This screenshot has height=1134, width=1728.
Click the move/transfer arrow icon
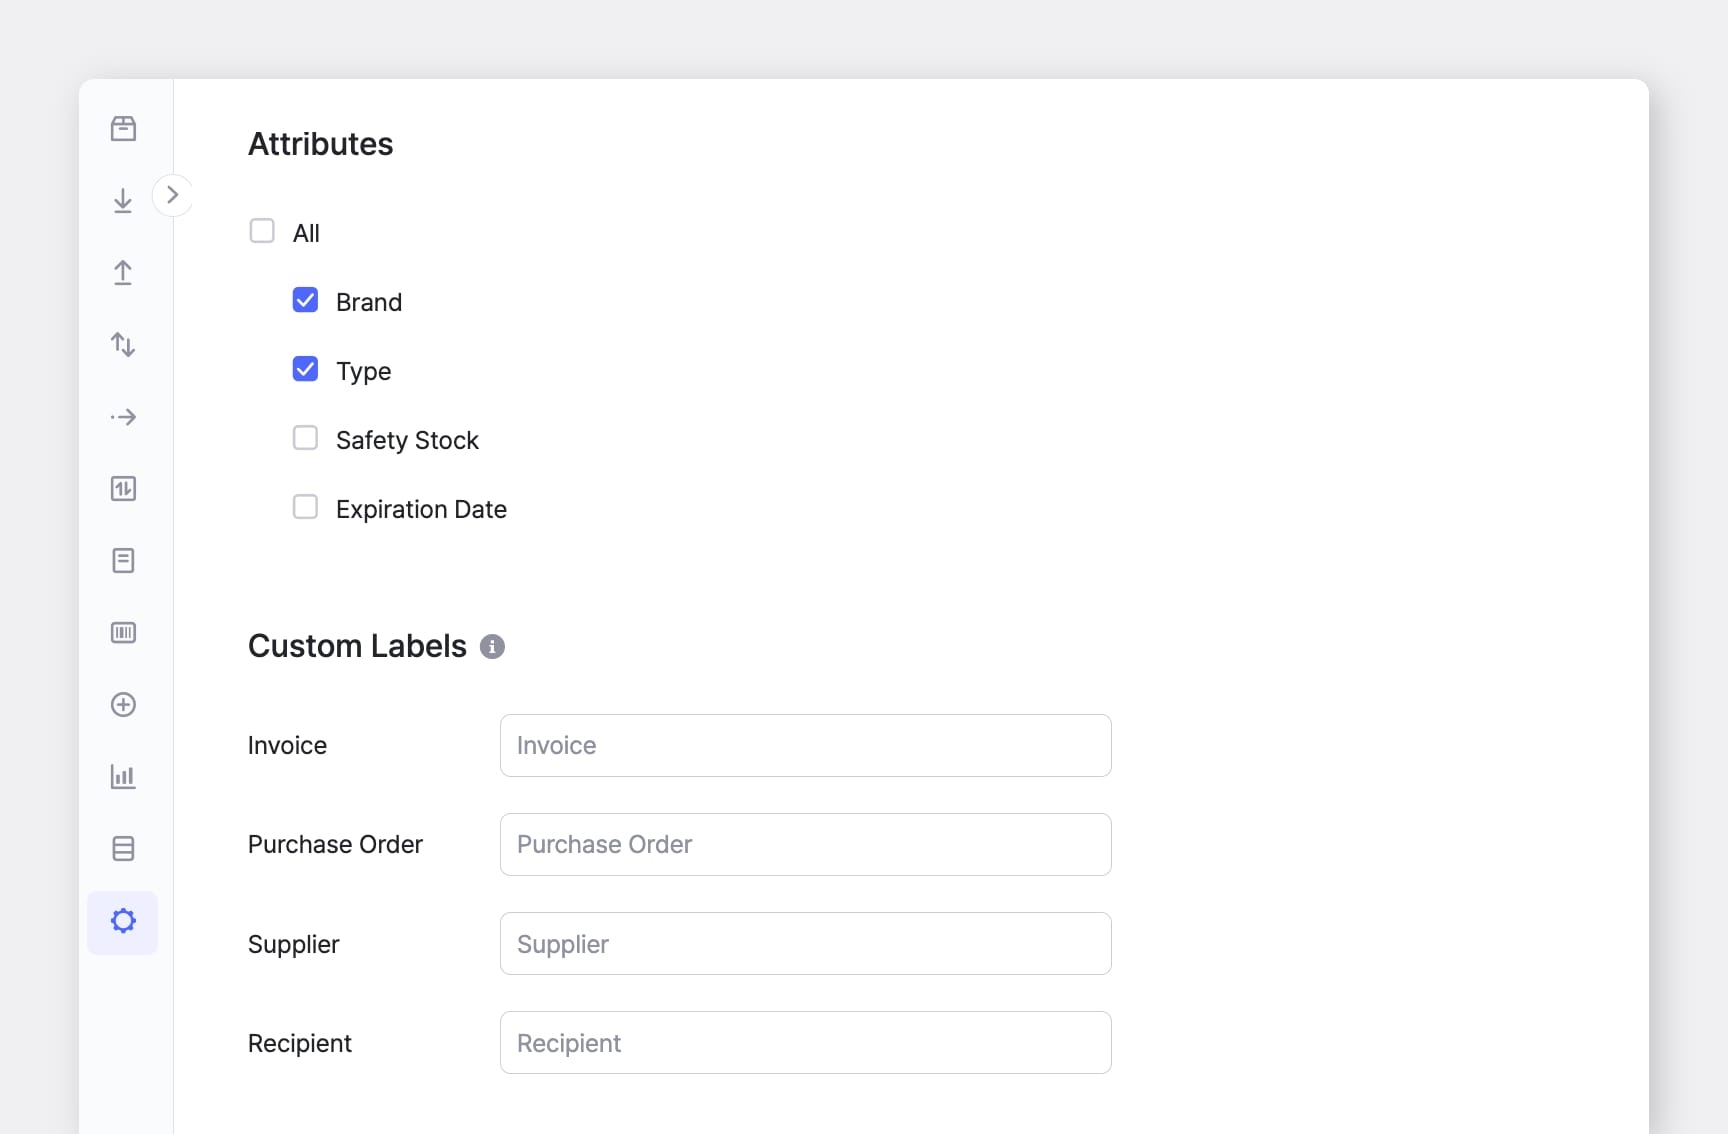[123, 417]
